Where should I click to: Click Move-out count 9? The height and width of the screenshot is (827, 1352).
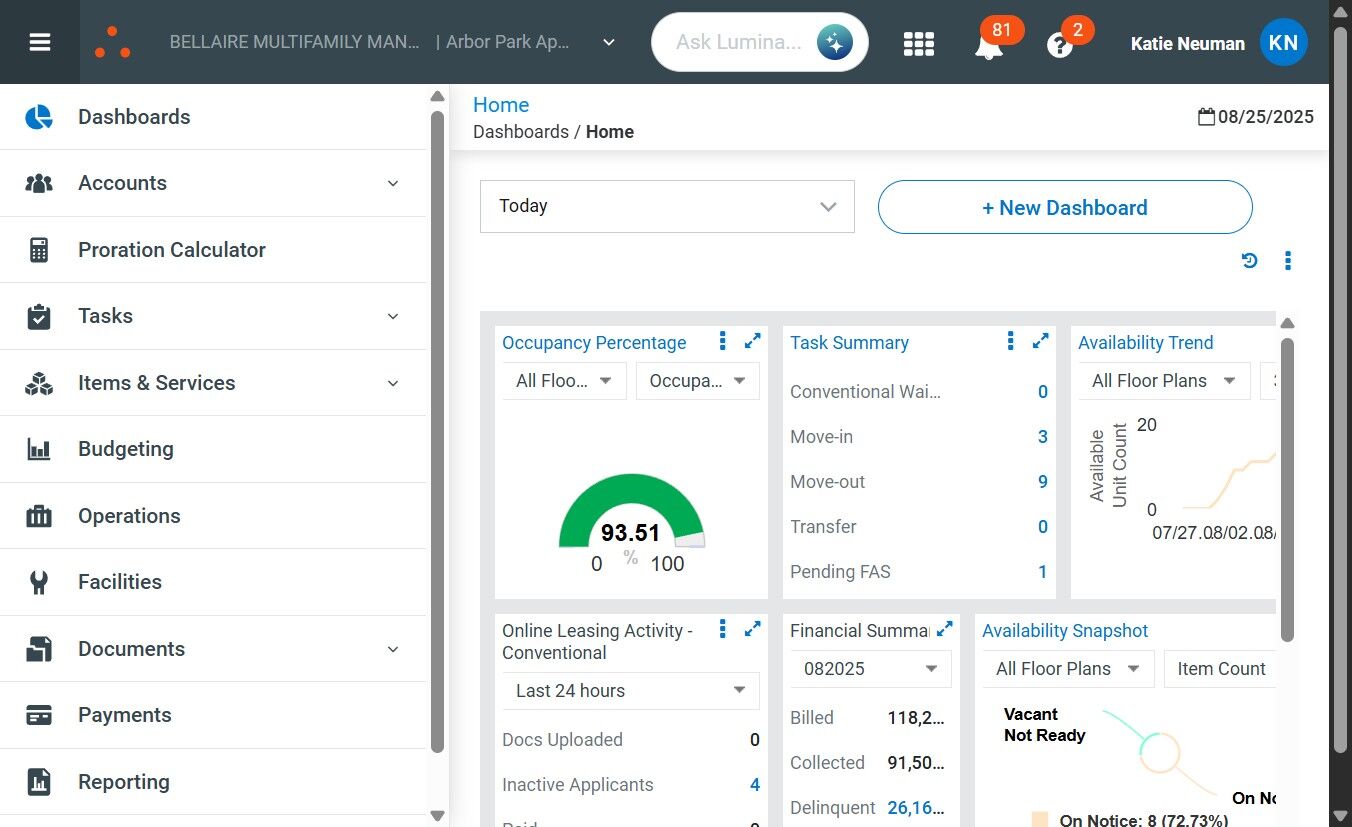[1043, 482]
